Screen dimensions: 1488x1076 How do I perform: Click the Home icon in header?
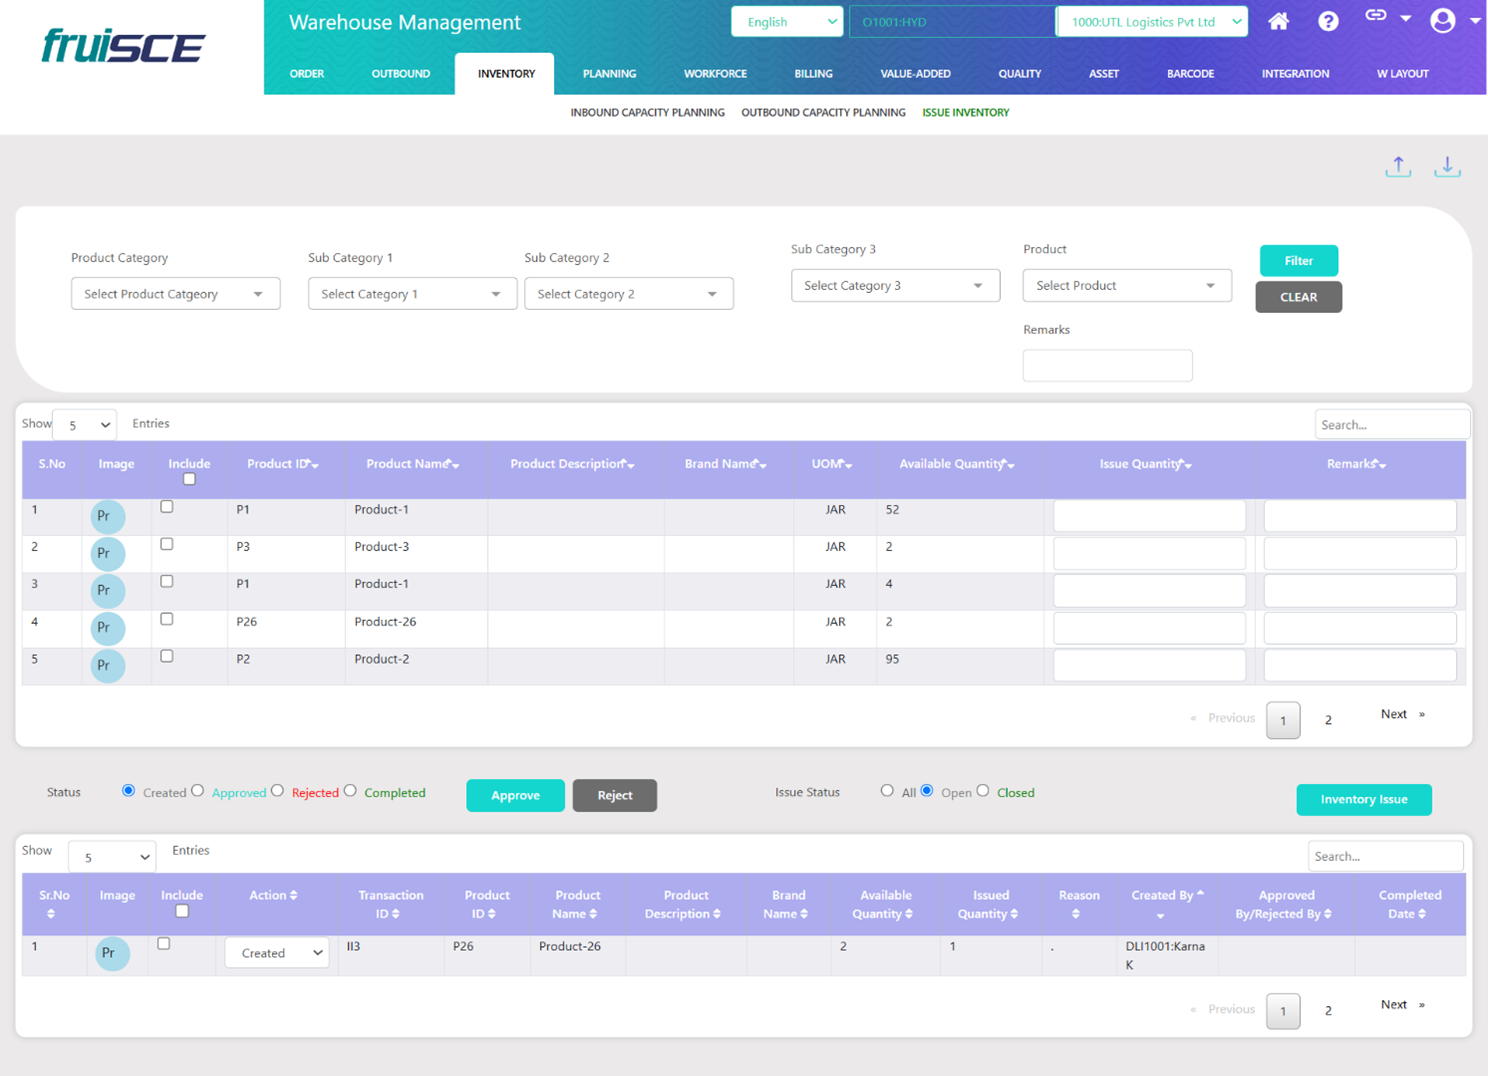pos(1278,22)
